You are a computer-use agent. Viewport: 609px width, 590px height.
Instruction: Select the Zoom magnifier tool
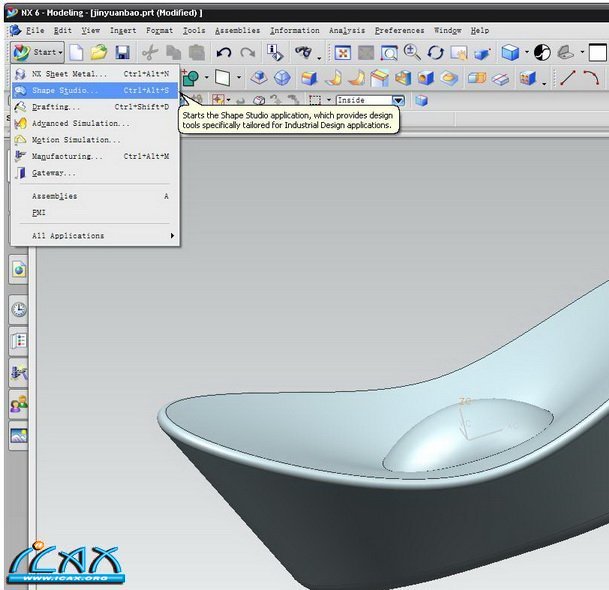point(412,52)
